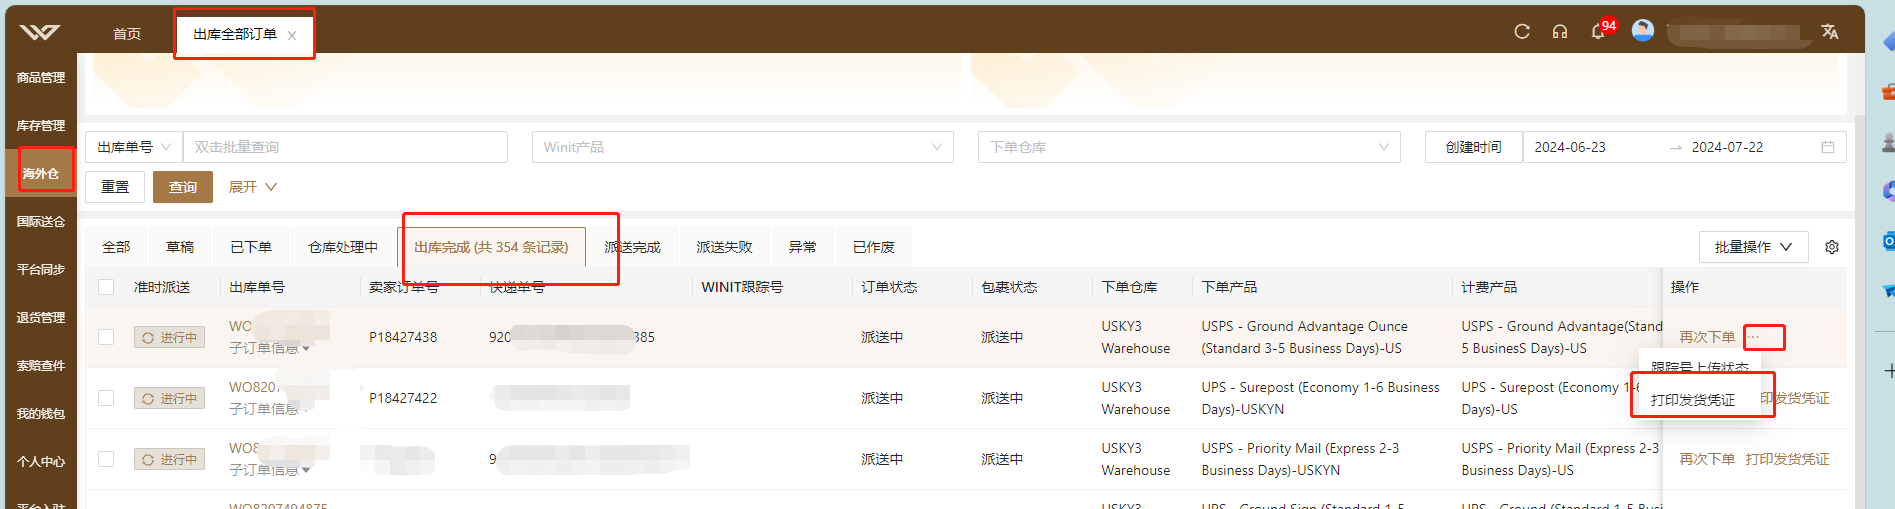Click the 双击批量查询 search input

click(x=345, y=147)
